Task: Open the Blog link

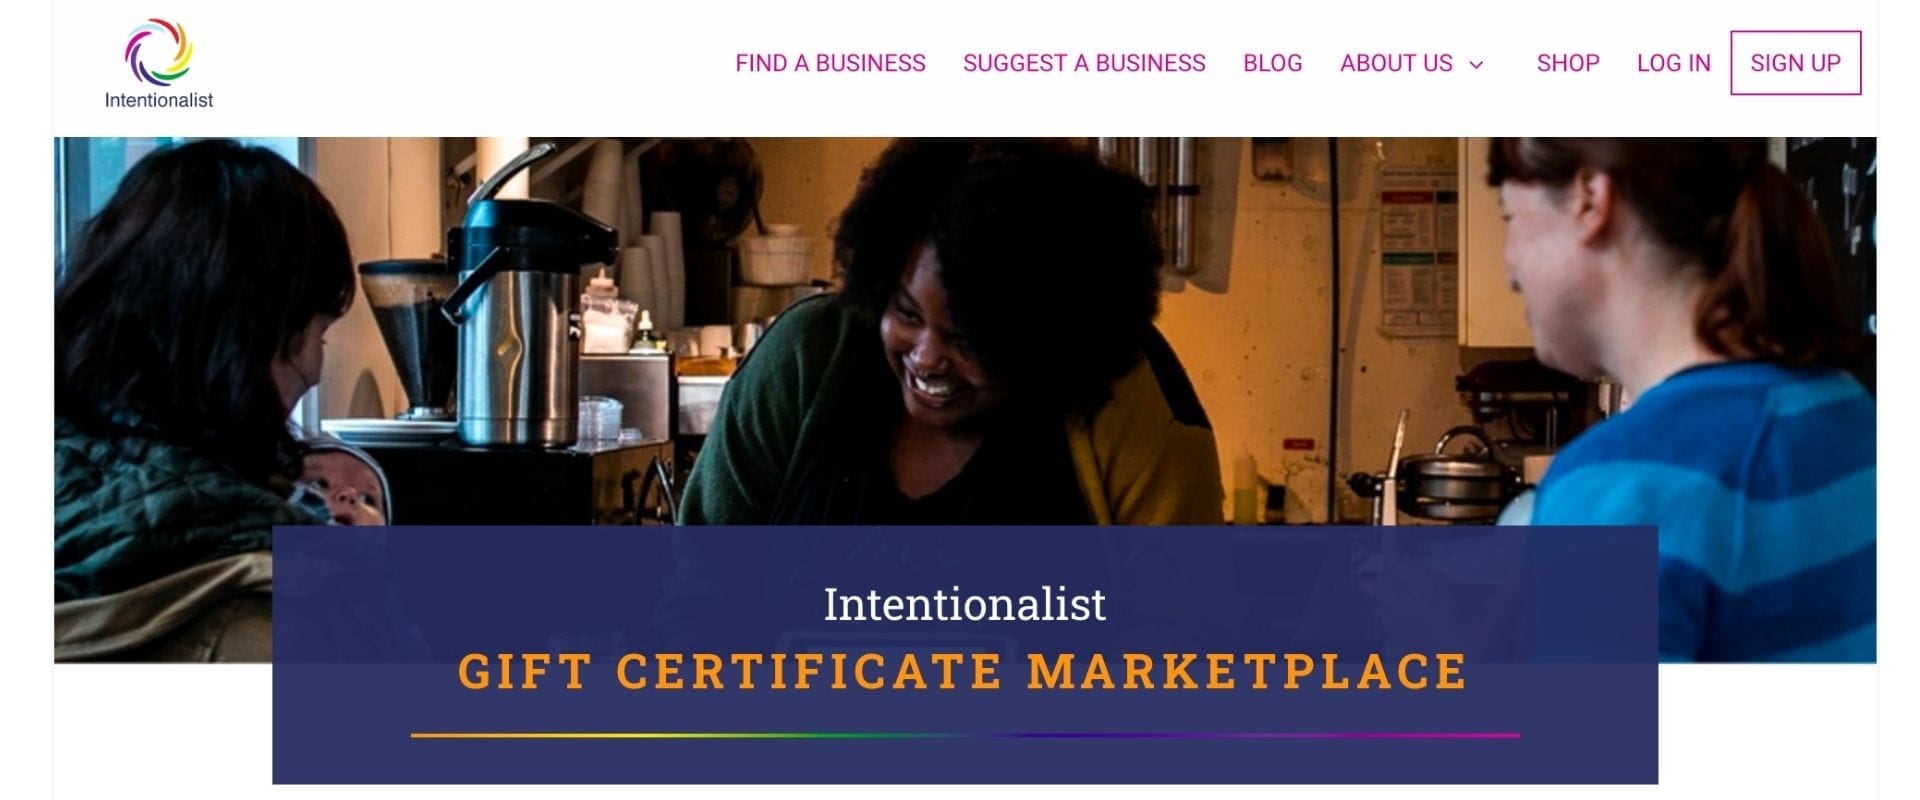Action: [x=1272, y=63]
